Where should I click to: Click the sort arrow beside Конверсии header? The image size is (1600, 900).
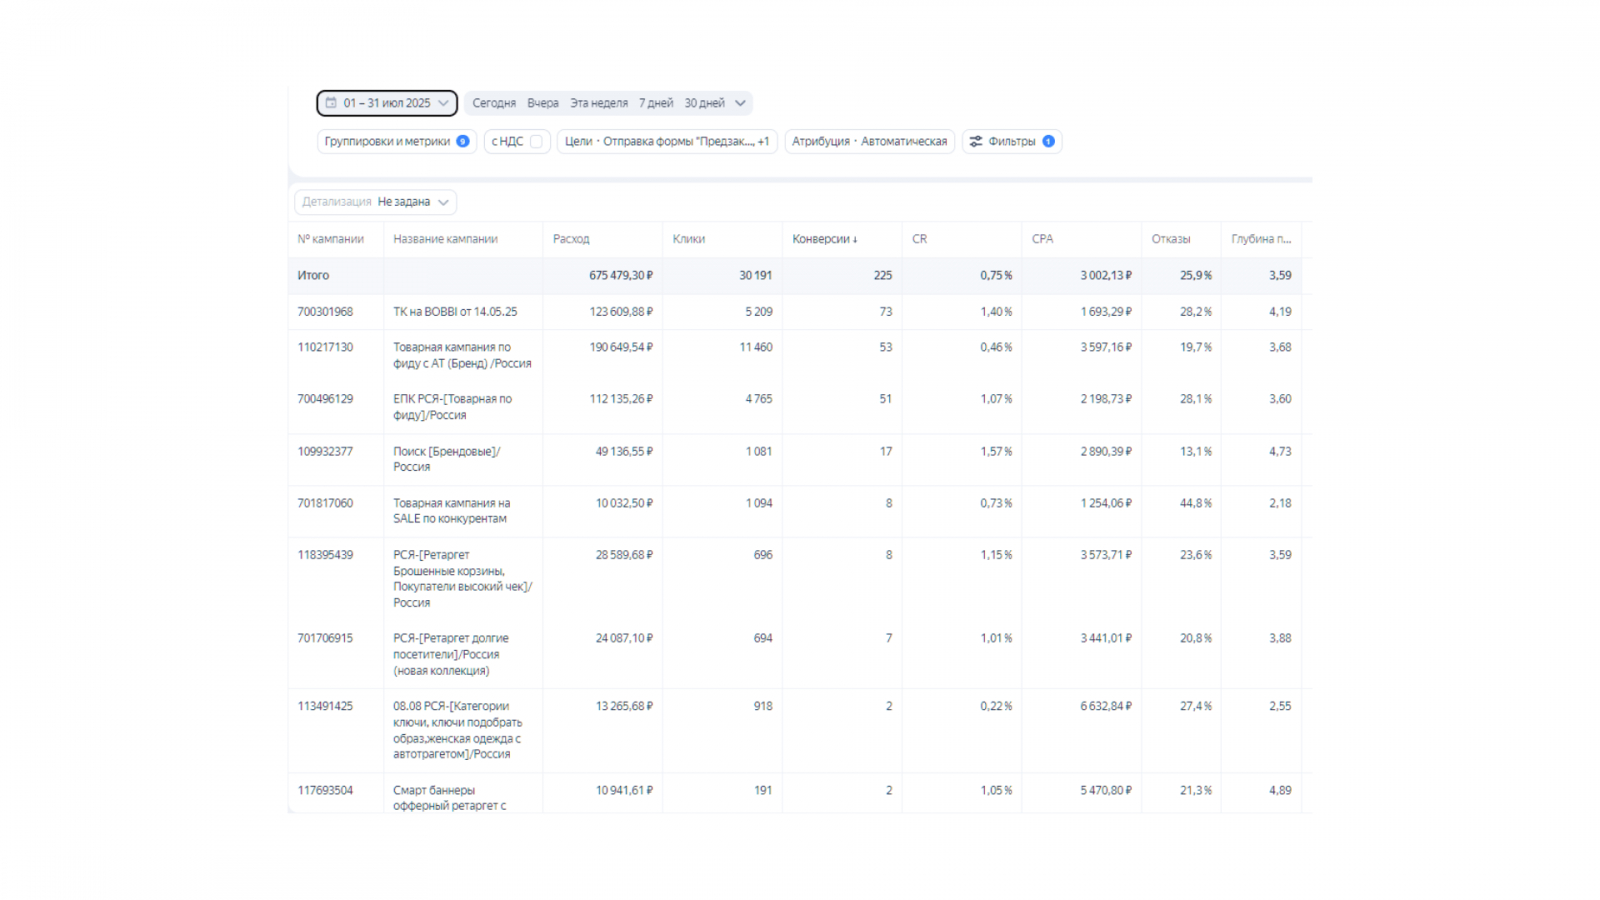(855, 240)
